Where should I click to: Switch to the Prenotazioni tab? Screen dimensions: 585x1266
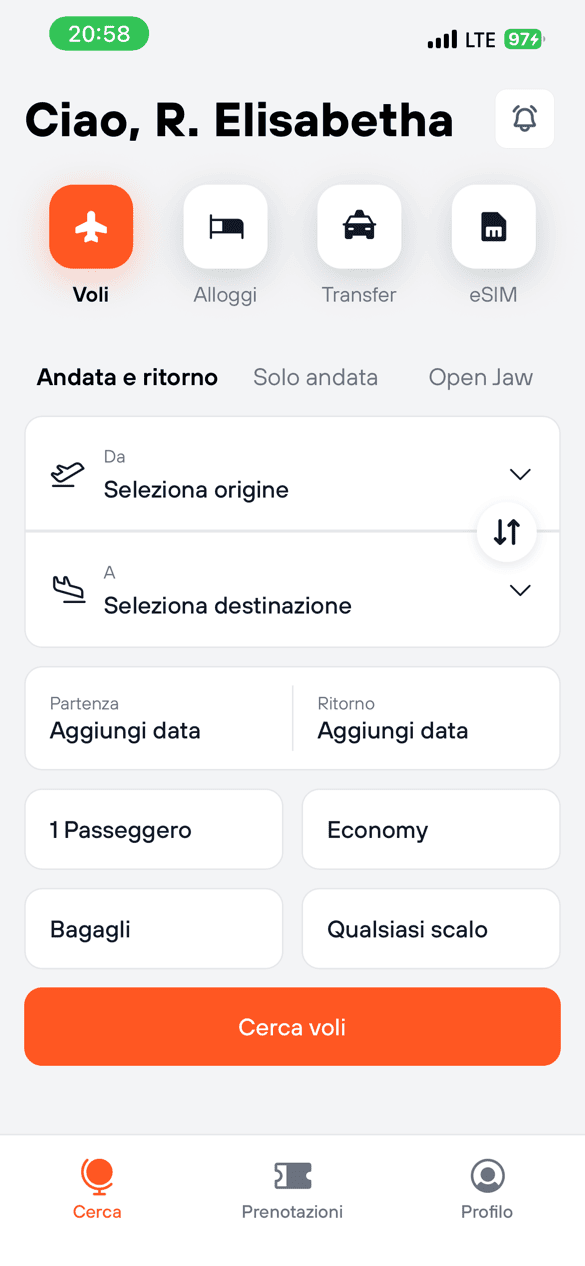pos(292,1187)
